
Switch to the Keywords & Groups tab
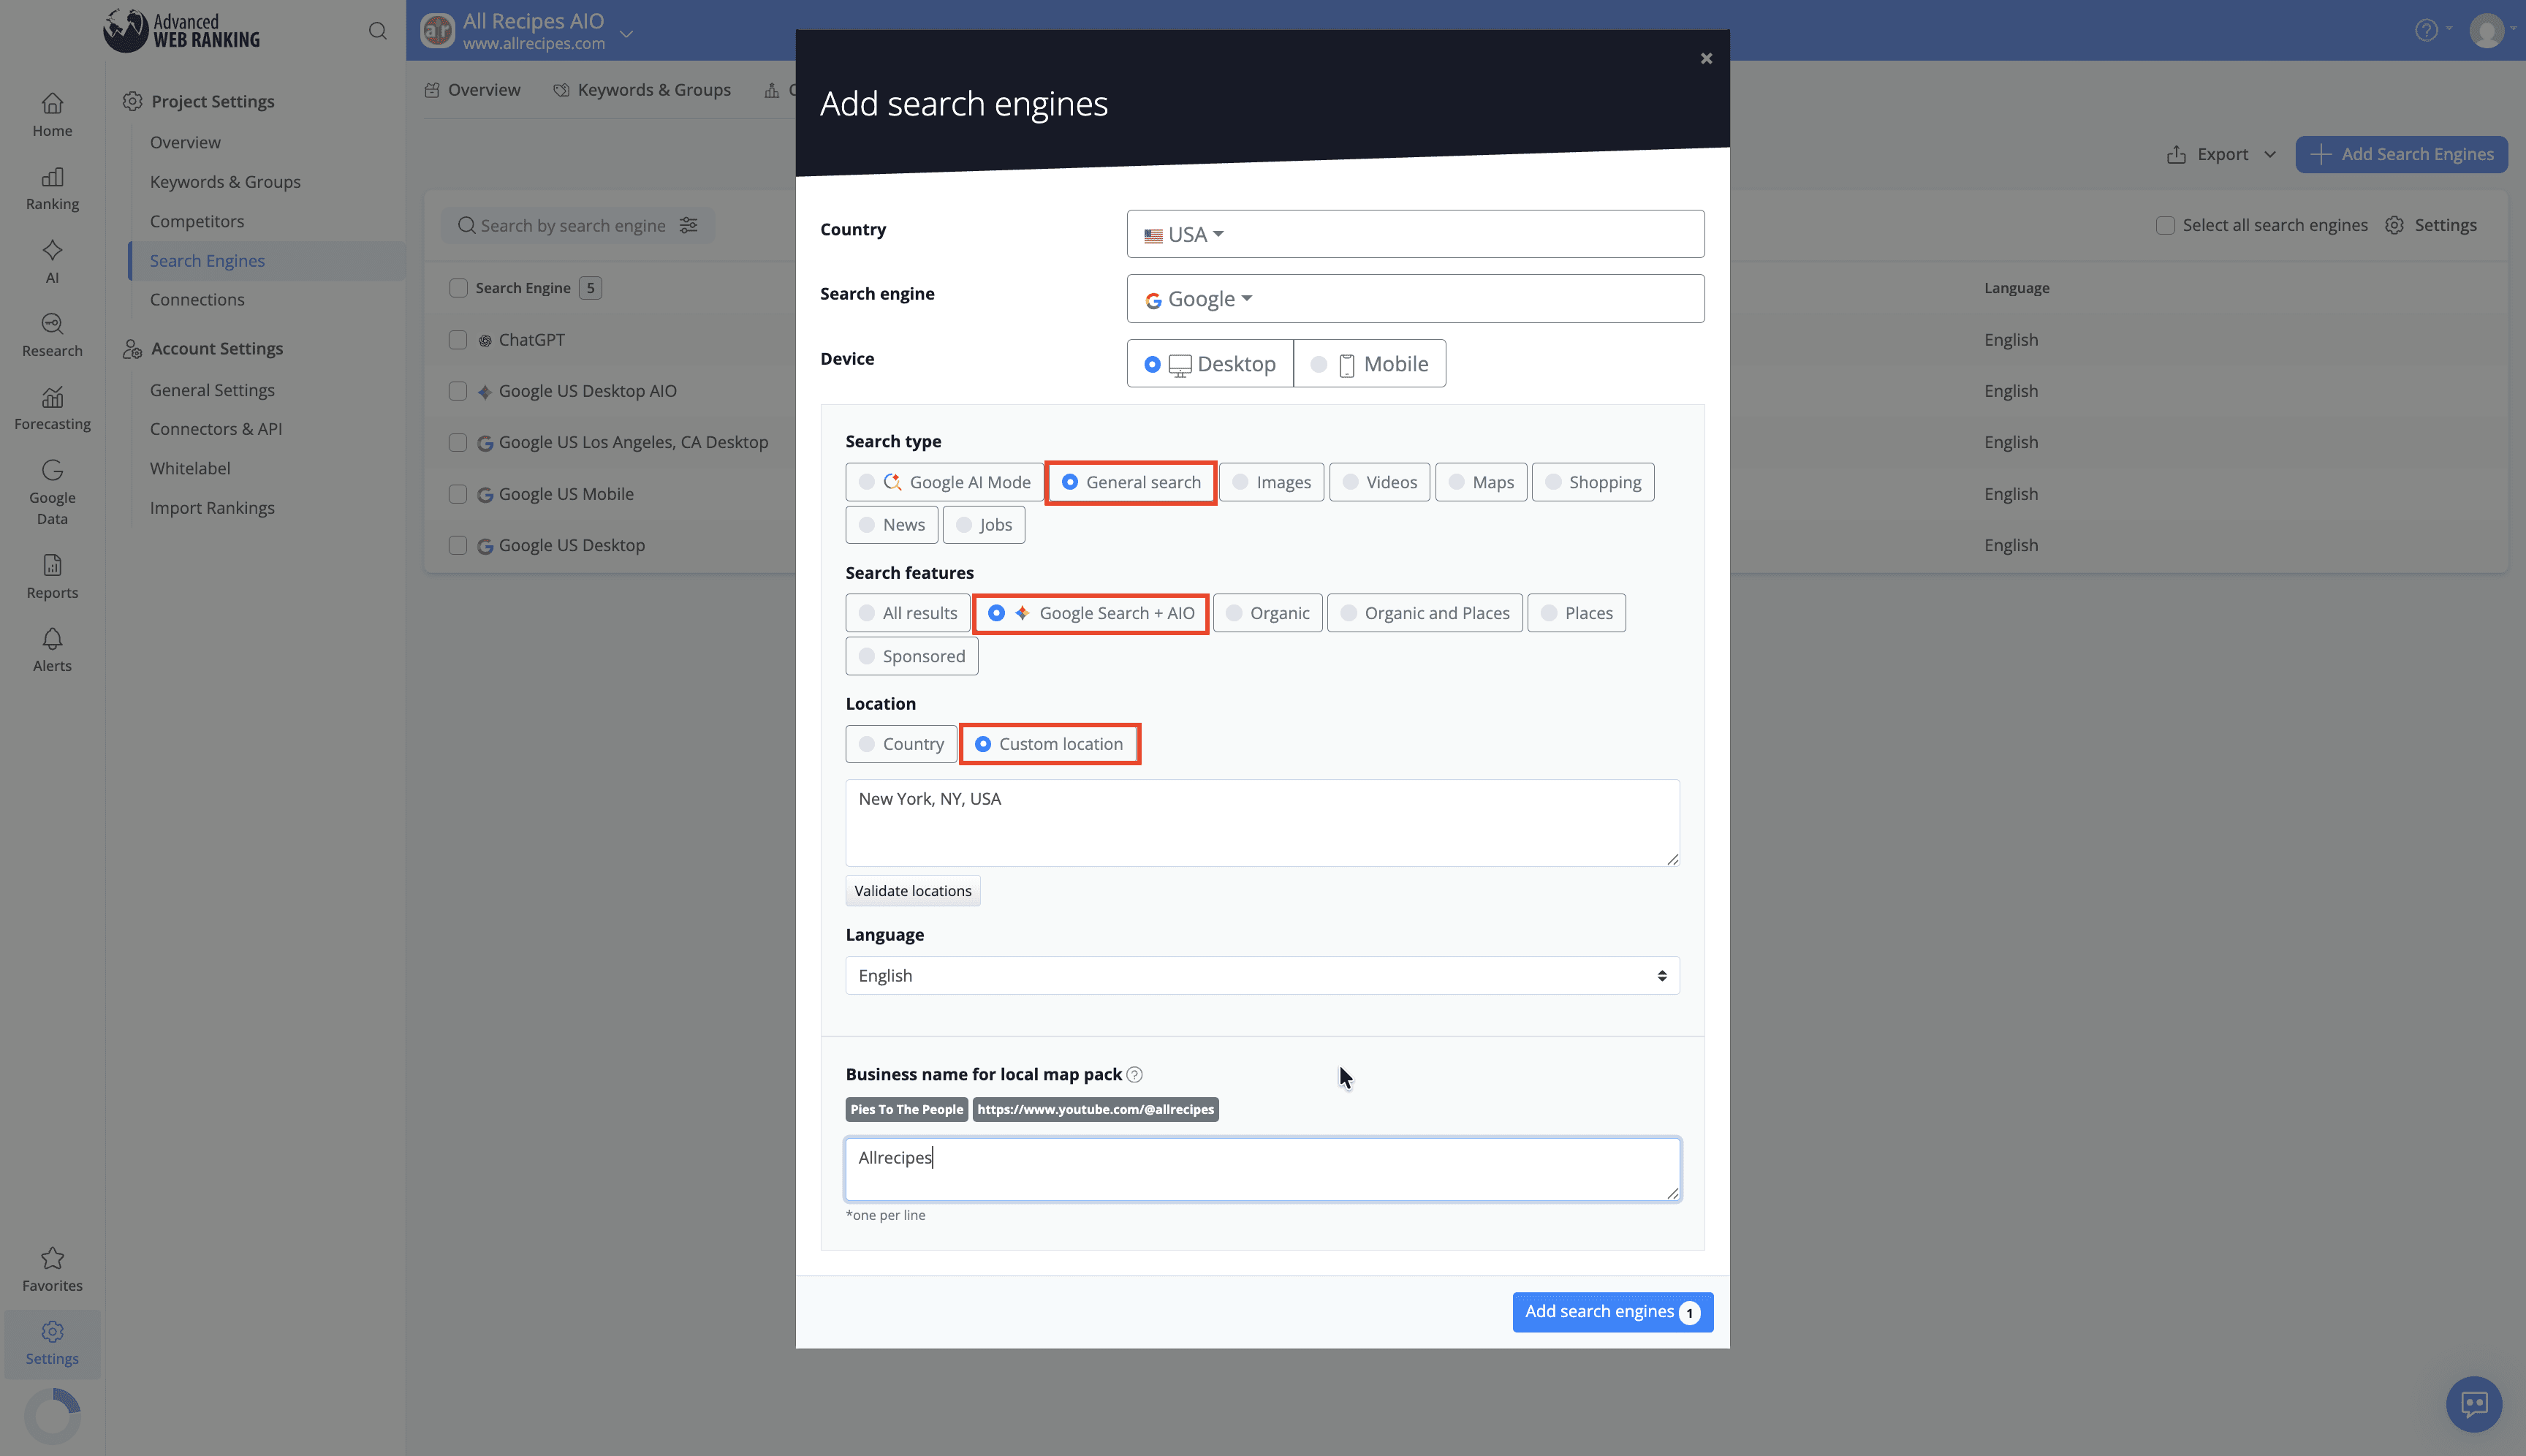pos(654,89)
